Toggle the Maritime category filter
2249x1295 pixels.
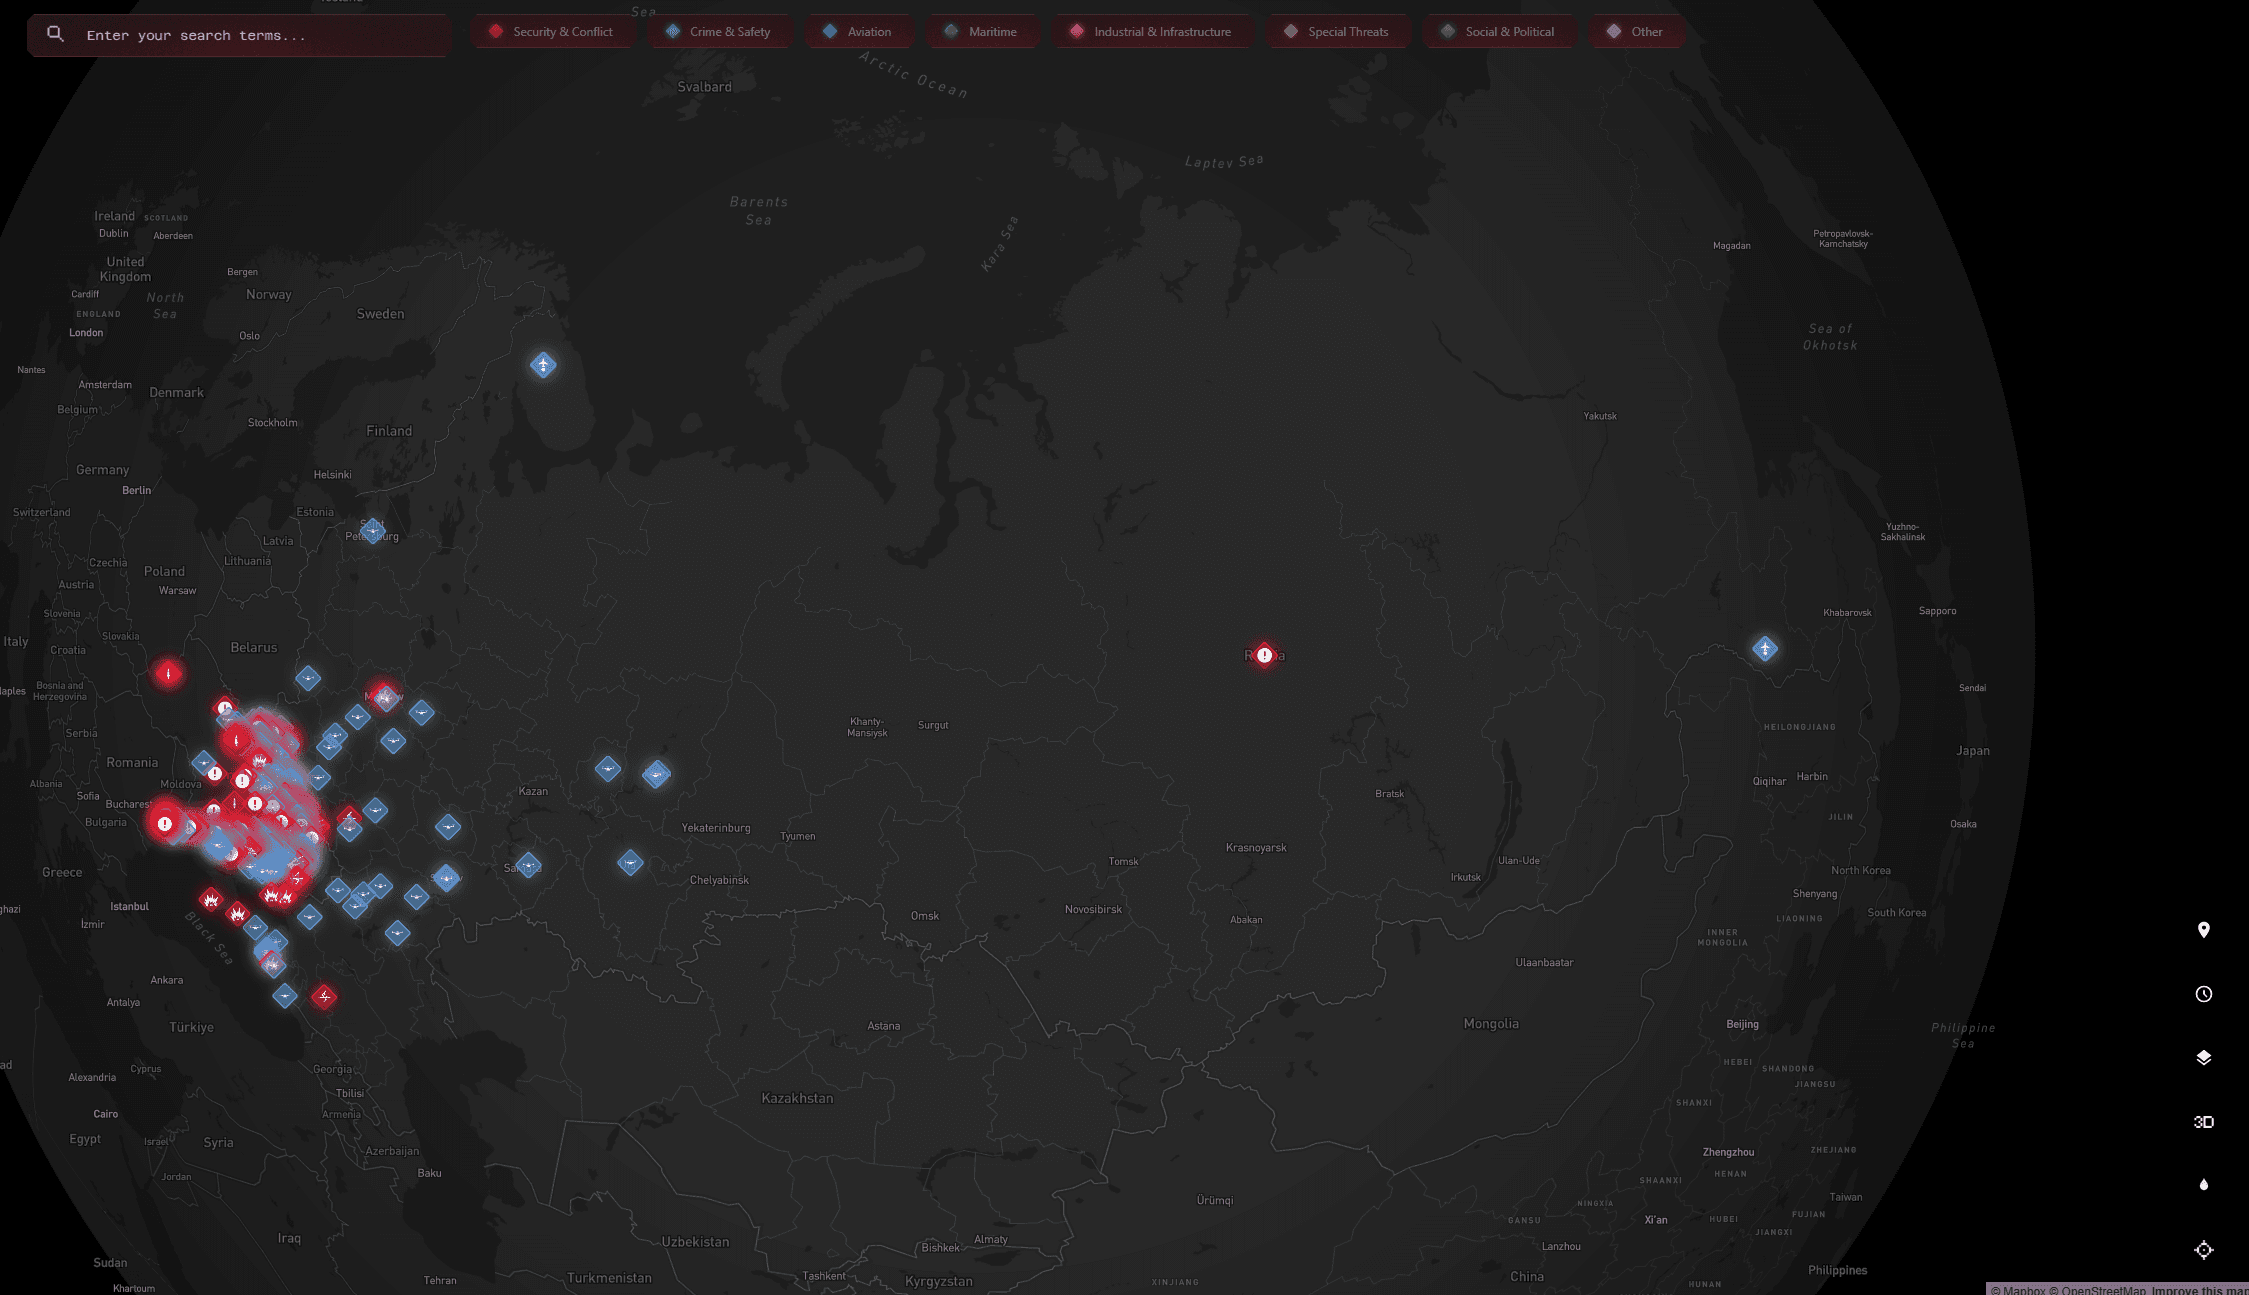point(981,32)
